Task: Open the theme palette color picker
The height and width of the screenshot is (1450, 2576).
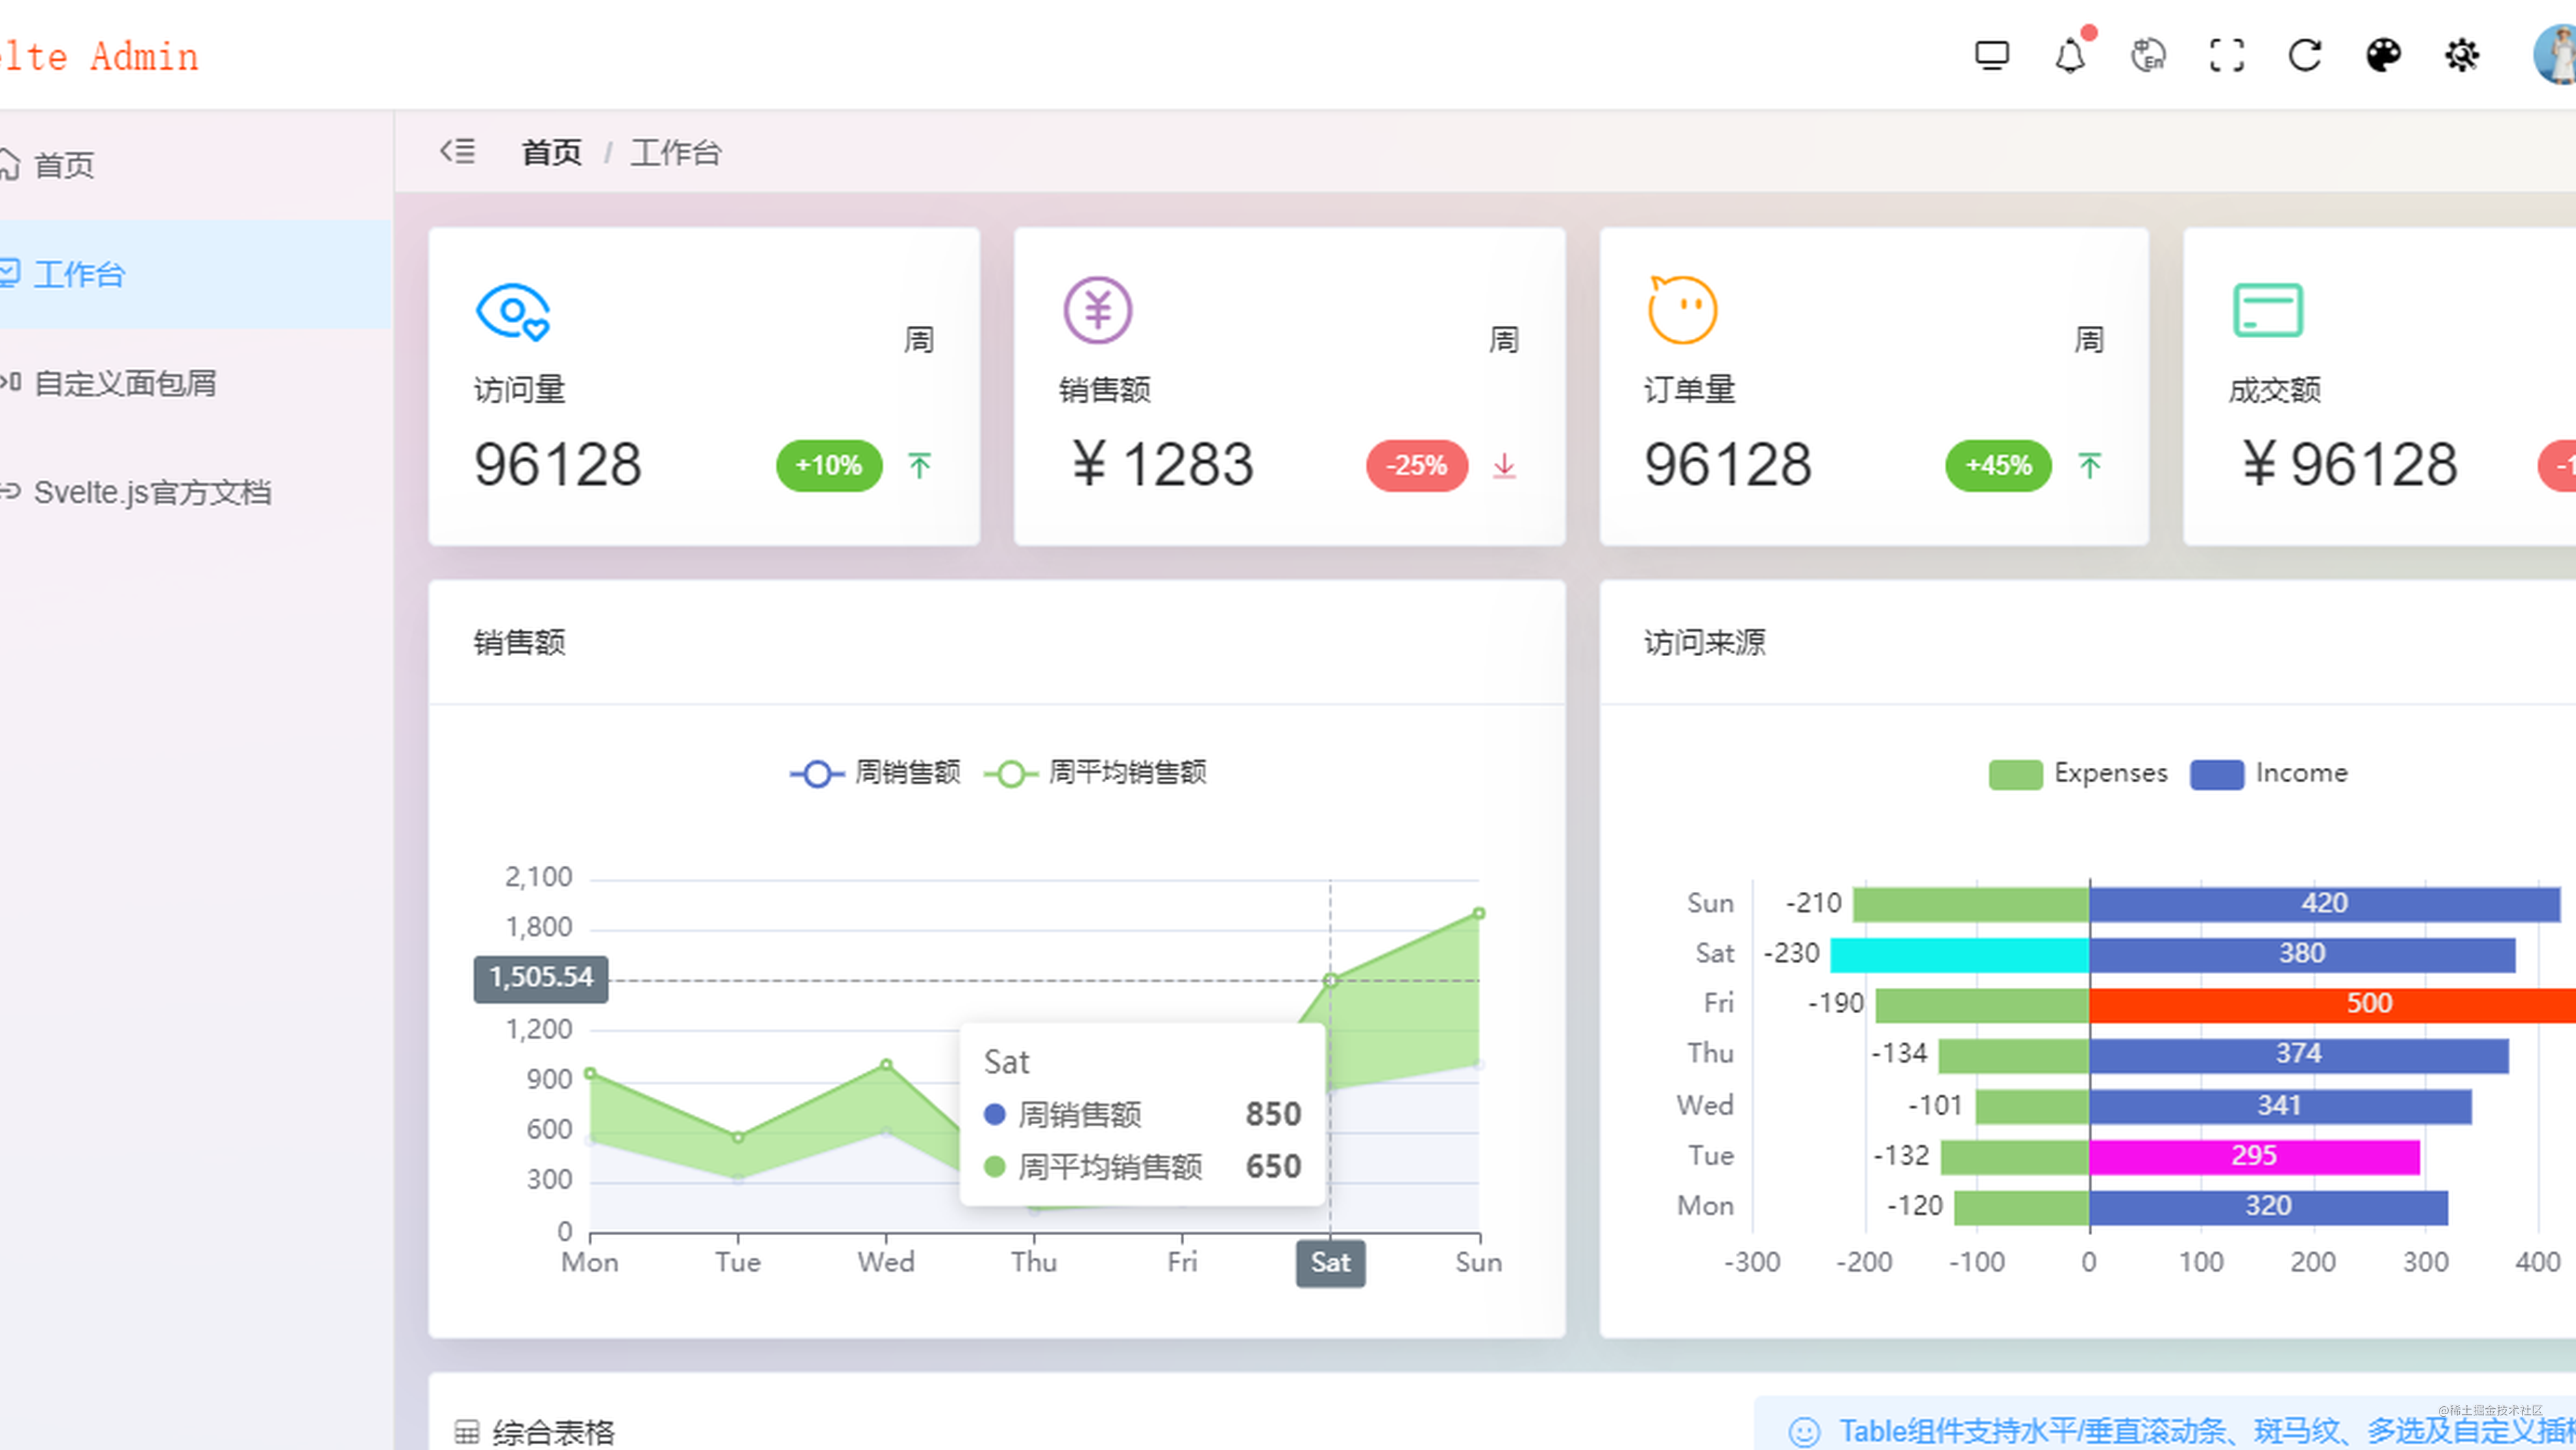Action: 2384,55
